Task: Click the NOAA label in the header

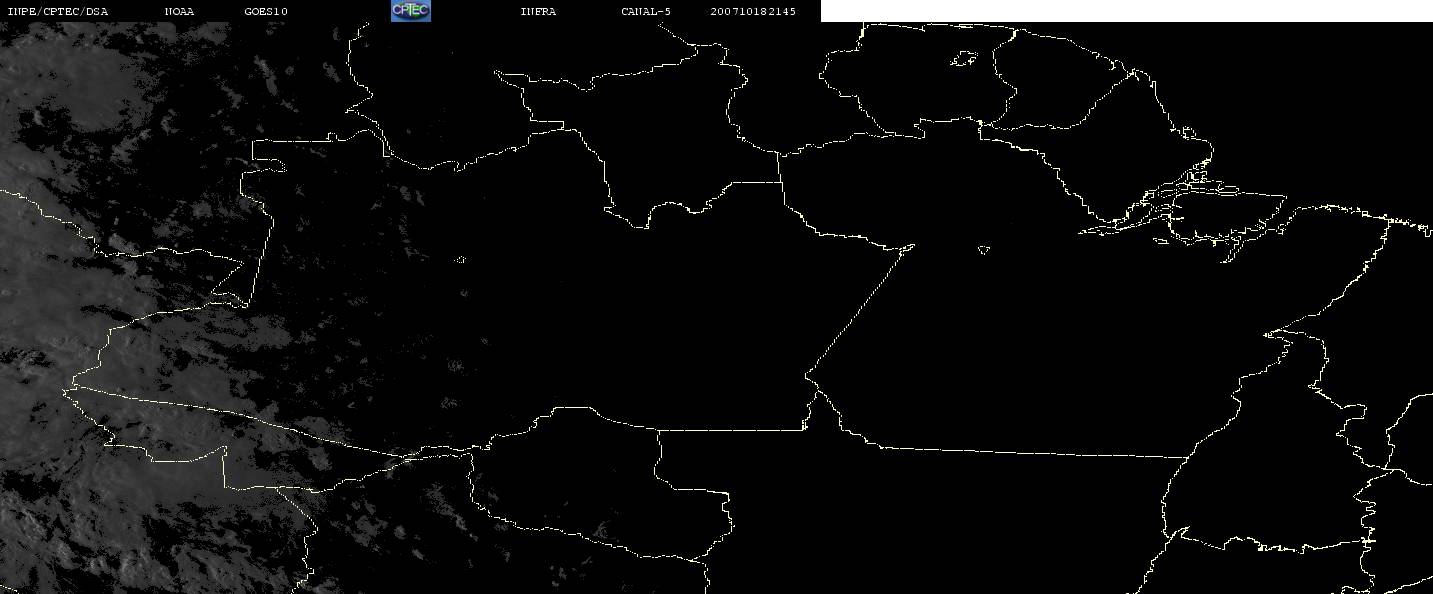Action: (x=180, y=11)
